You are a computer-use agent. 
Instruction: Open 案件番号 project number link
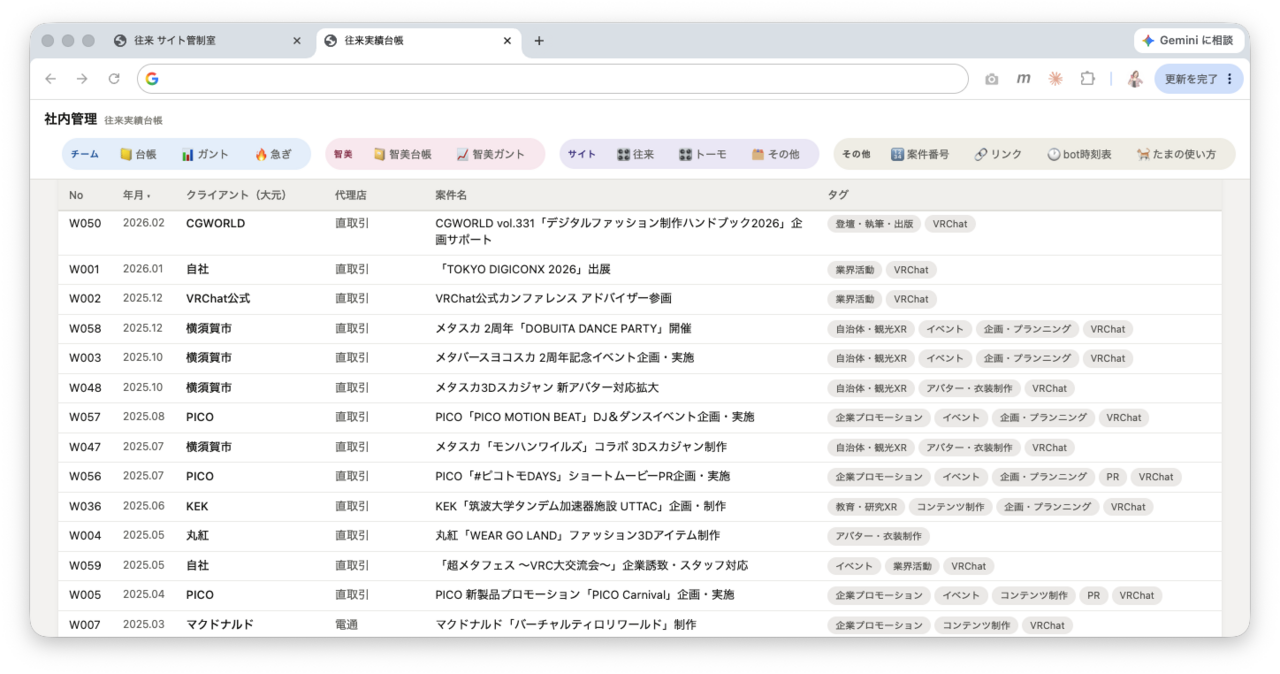pos(920,154)
